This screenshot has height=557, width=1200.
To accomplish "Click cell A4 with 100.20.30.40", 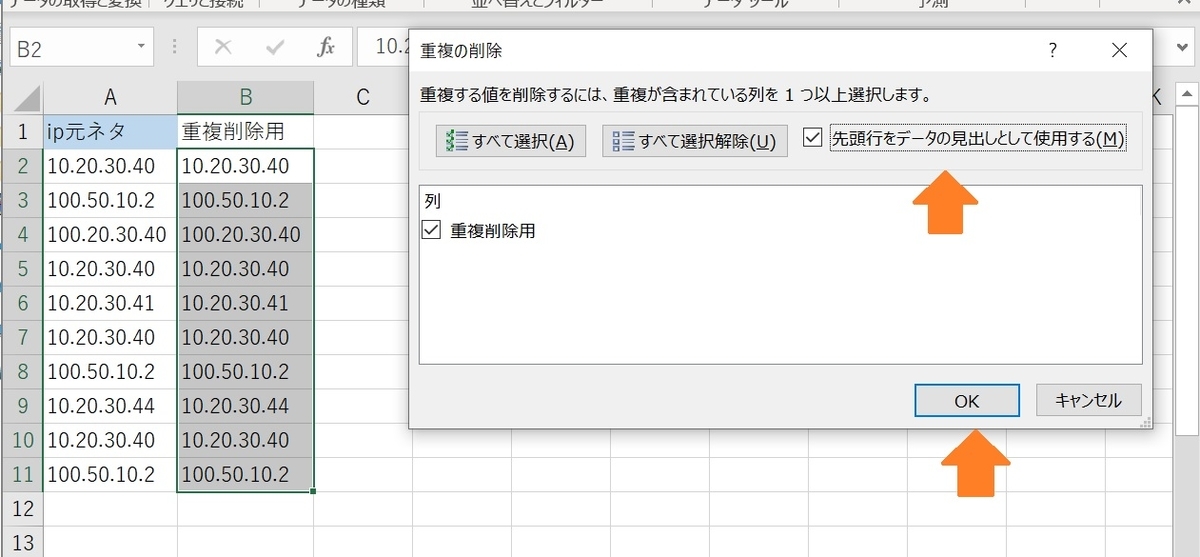I will pyautogui.click(x=111, y=234).
